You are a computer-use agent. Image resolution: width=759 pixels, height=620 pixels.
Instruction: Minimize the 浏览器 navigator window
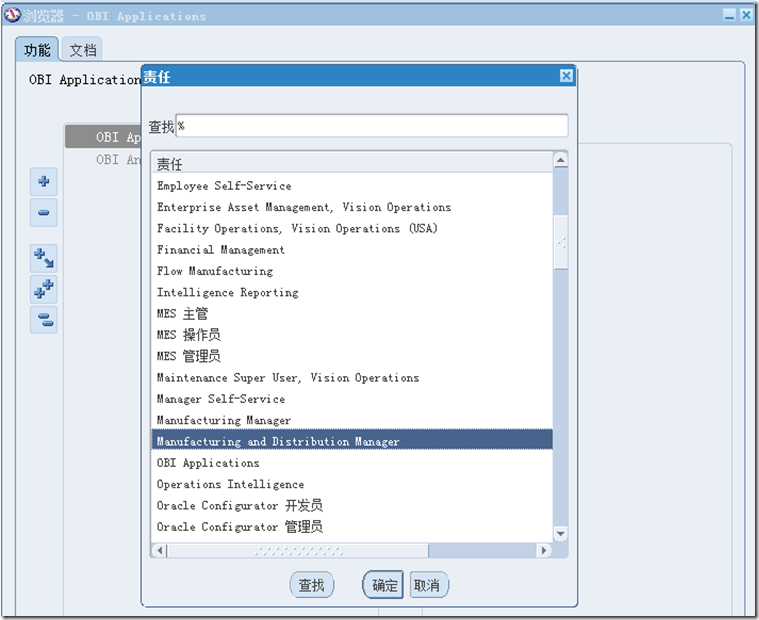click(x=729, y=15)
